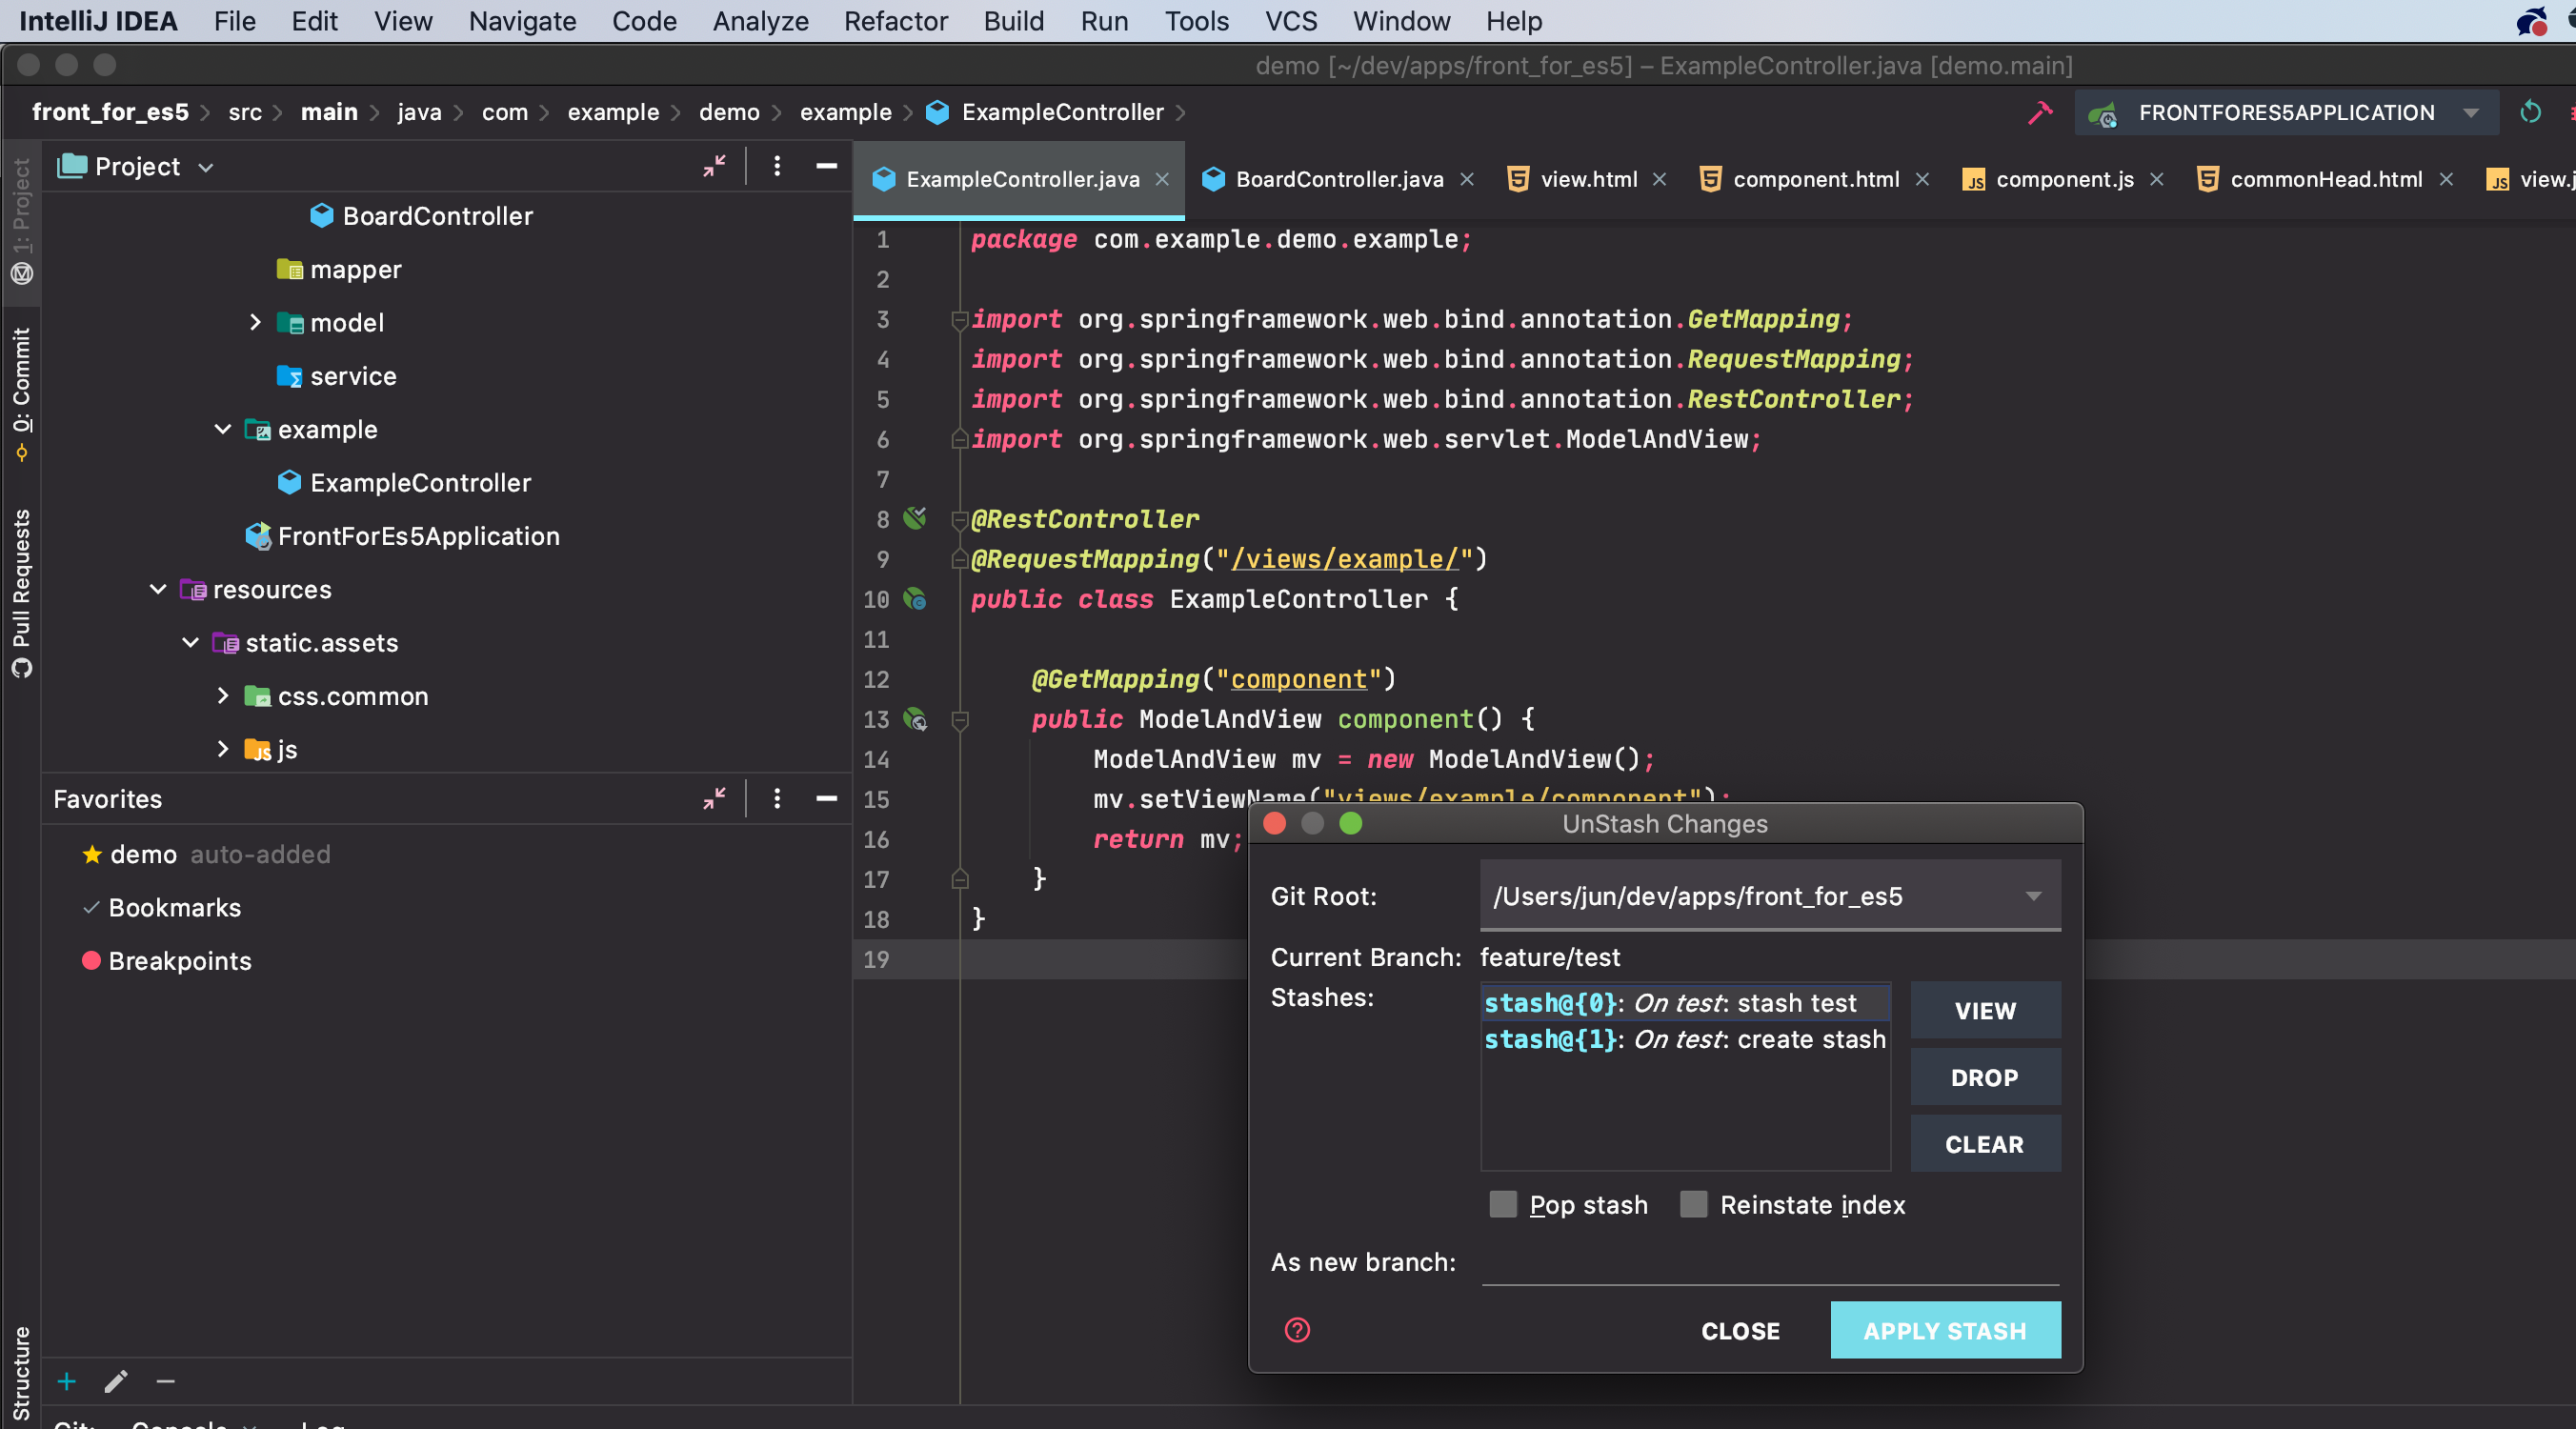Expand the model folder

[255, 322]
